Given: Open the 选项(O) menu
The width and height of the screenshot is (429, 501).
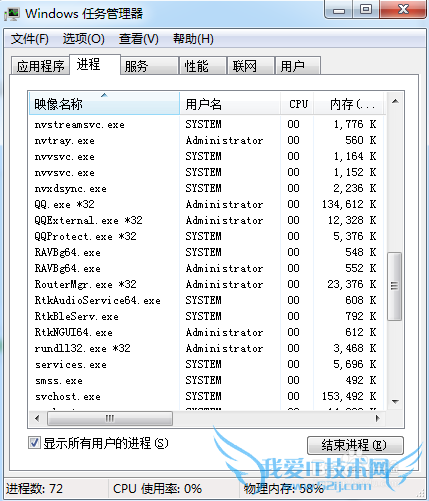Looking at the screenshot, I should (84, 39).
